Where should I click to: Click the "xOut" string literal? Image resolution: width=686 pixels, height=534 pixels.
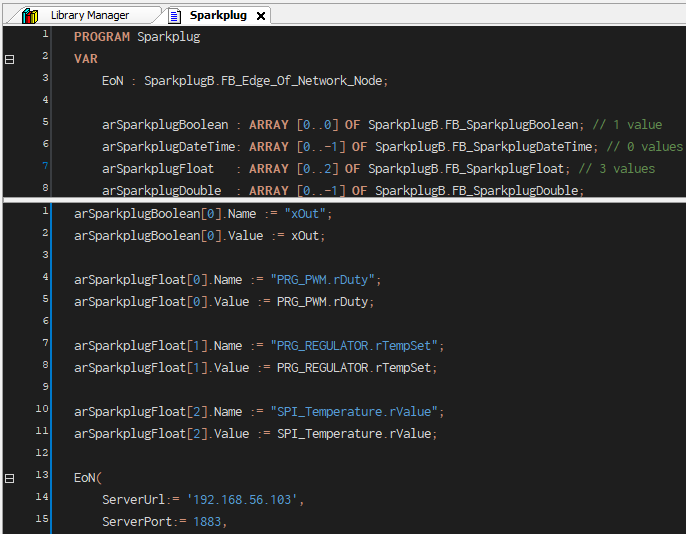pyautogui.click(x=301, y=214)
